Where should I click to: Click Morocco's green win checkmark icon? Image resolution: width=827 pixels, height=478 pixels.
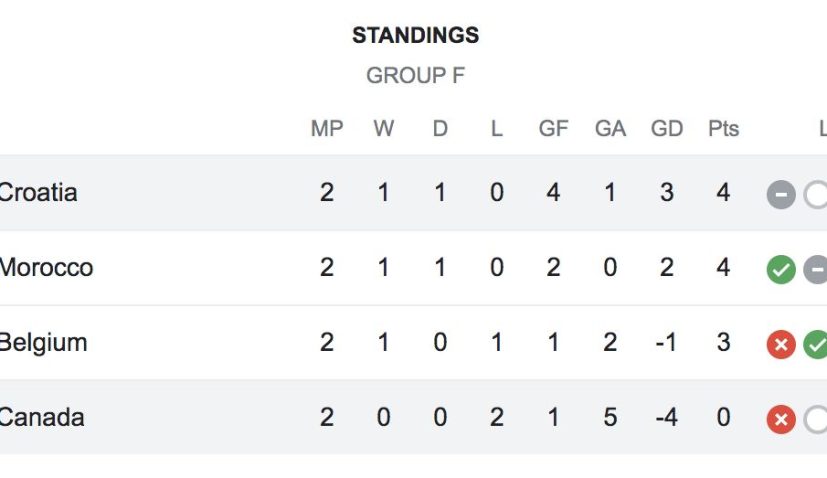tap(781, 269)
